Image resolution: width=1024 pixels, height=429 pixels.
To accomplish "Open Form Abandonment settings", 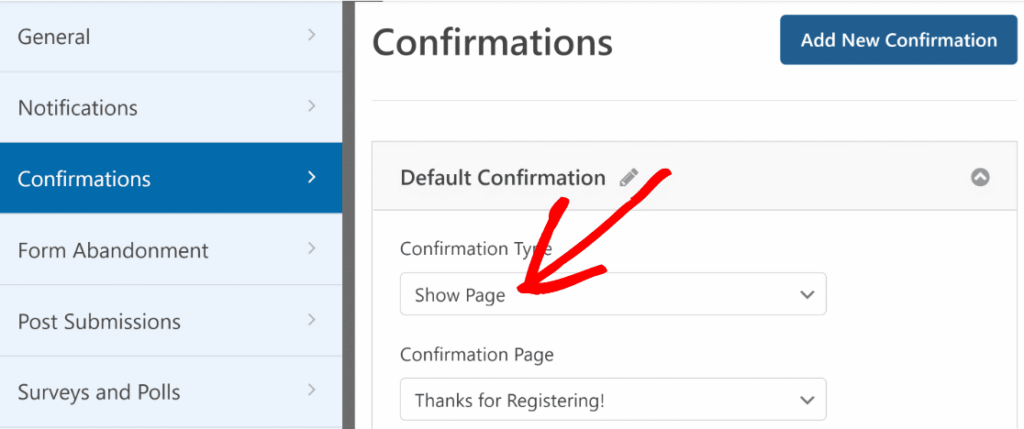I will pos(113,250).
